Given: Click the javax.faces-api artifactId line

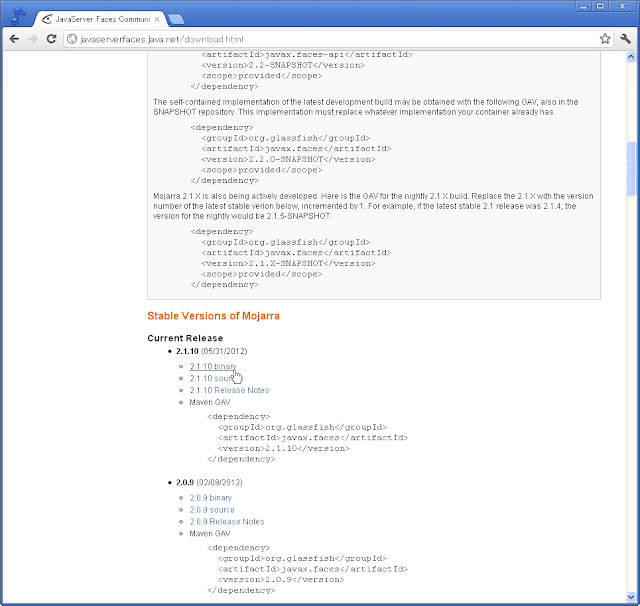Looking at the screenshot, I should coord(307,54).
